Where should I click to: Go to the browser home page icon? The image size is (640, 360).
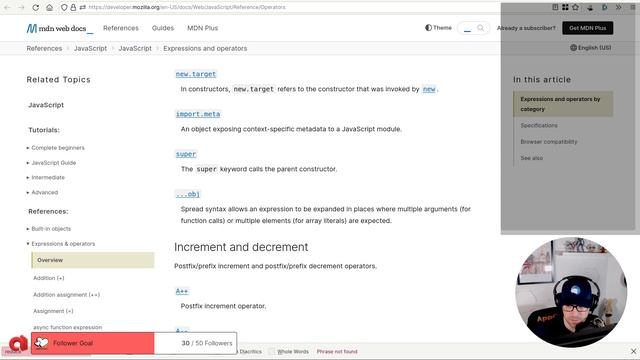[49, 7]
